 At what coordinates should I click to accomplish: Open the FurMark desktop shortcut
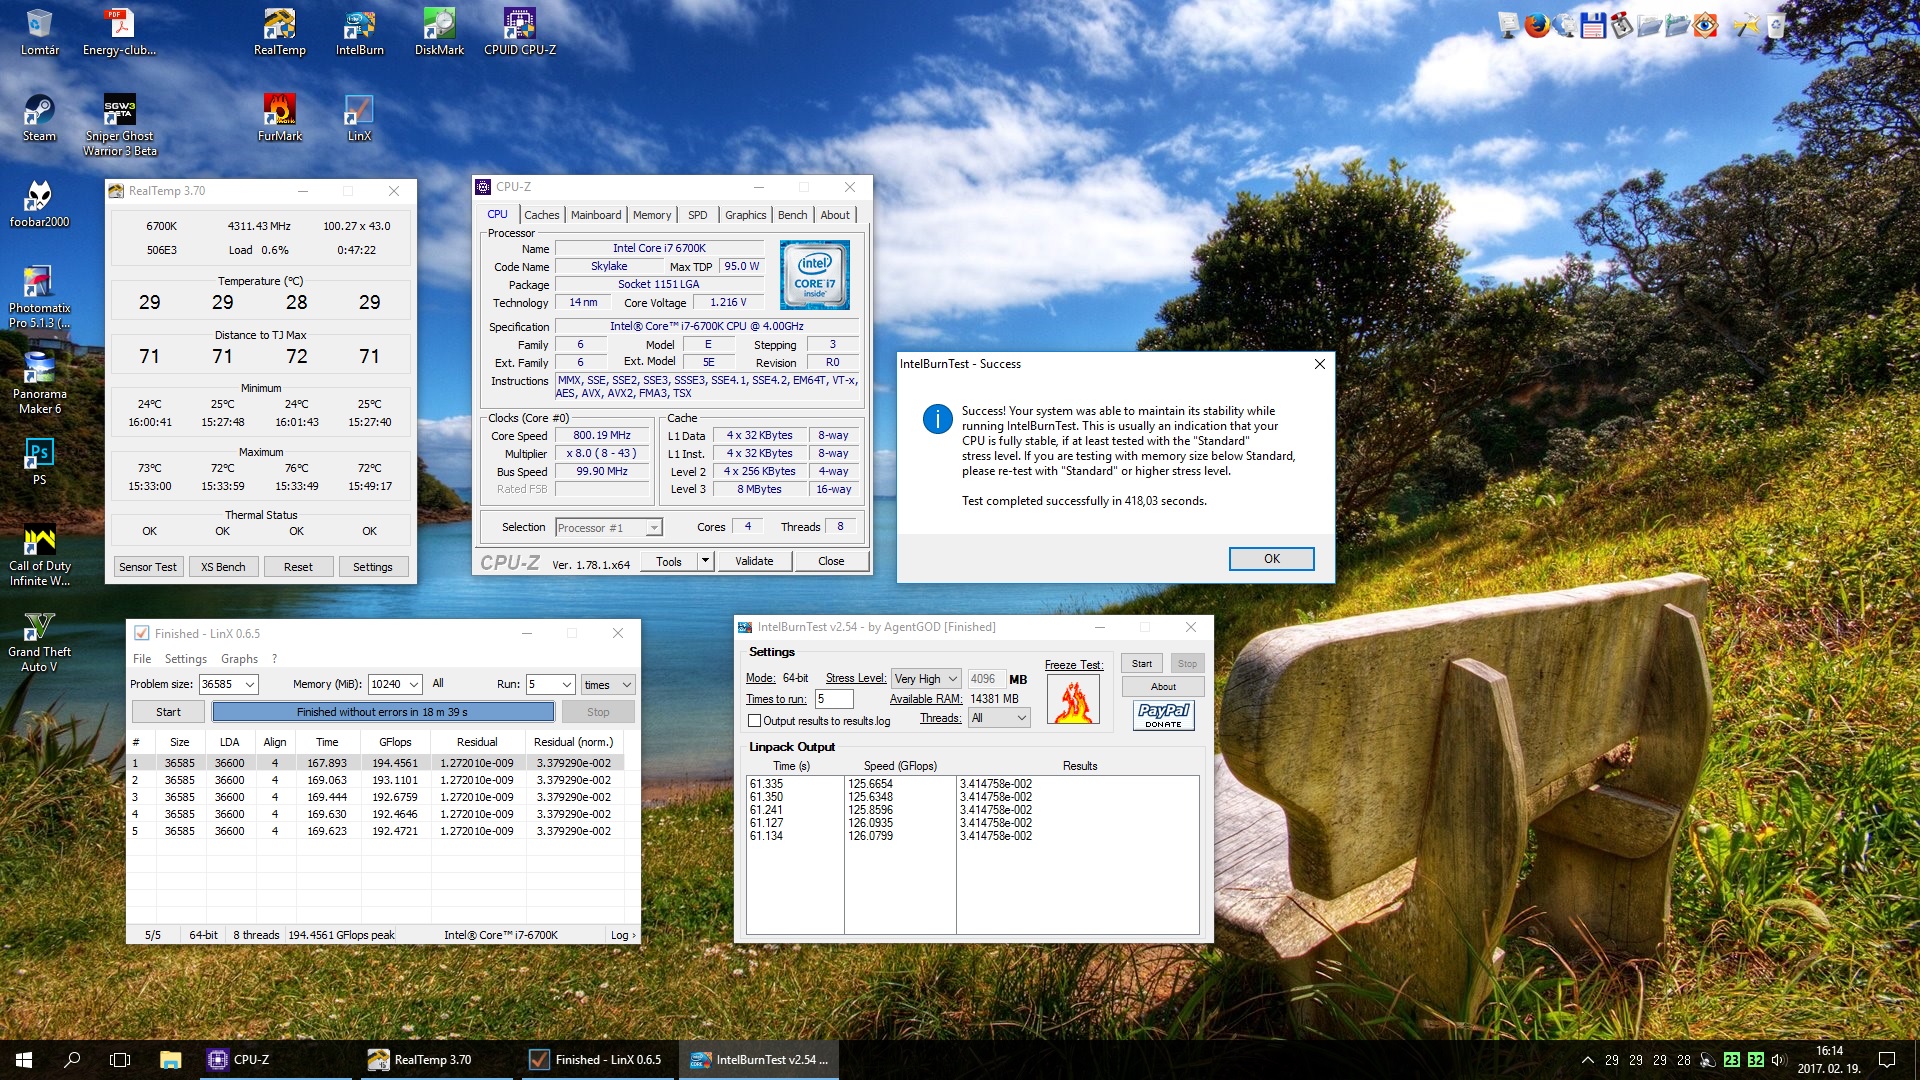[x=279, y=118]
